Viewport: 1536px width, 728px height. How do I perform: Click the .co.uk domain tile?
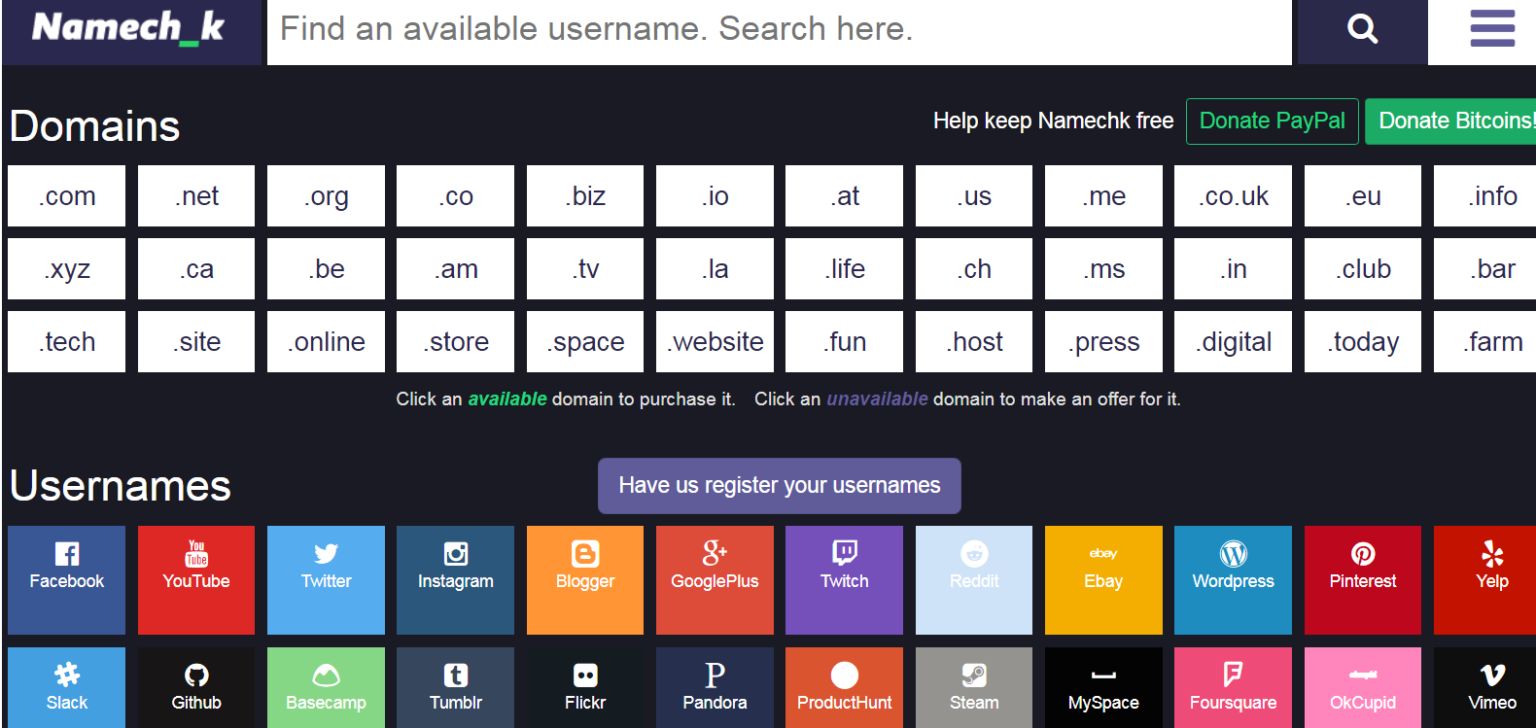tap(1233, 196)
